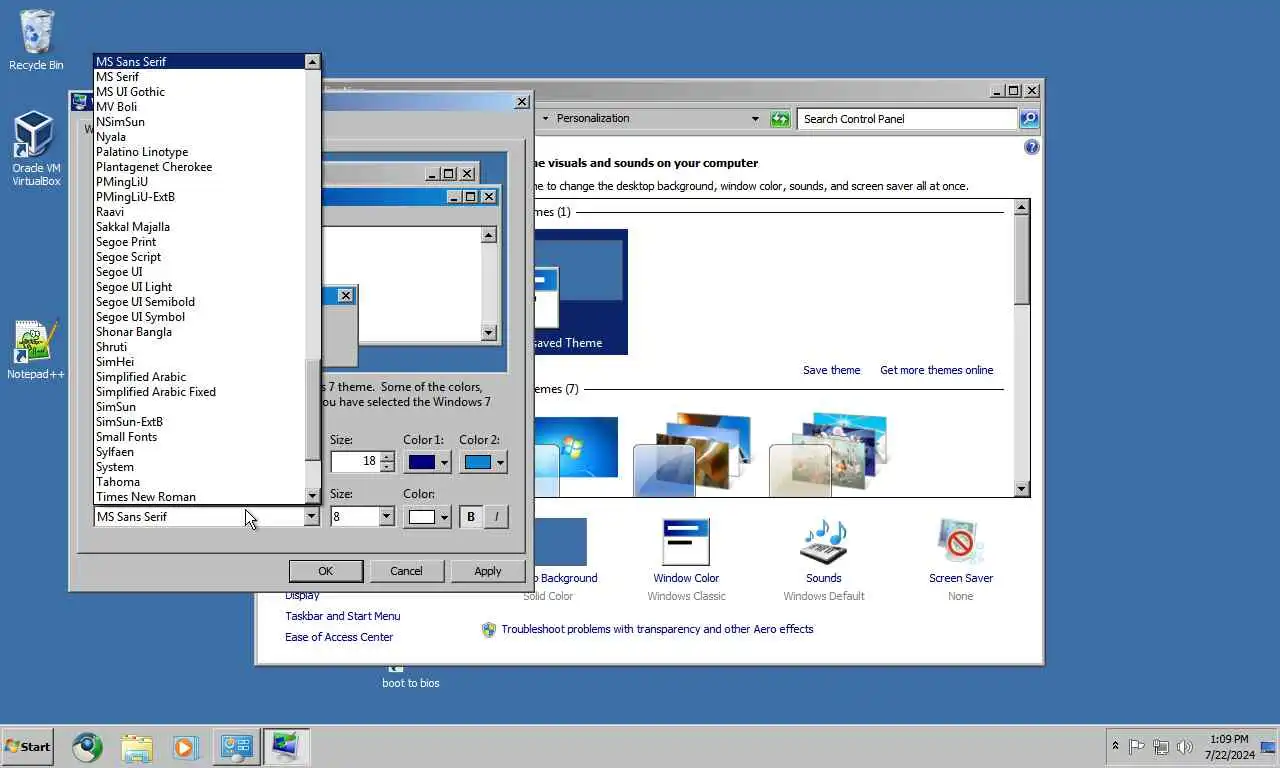Viewport: 1280px width, 768px height.
Task: Choose MS Serif in font list
Action: [199, 77]
